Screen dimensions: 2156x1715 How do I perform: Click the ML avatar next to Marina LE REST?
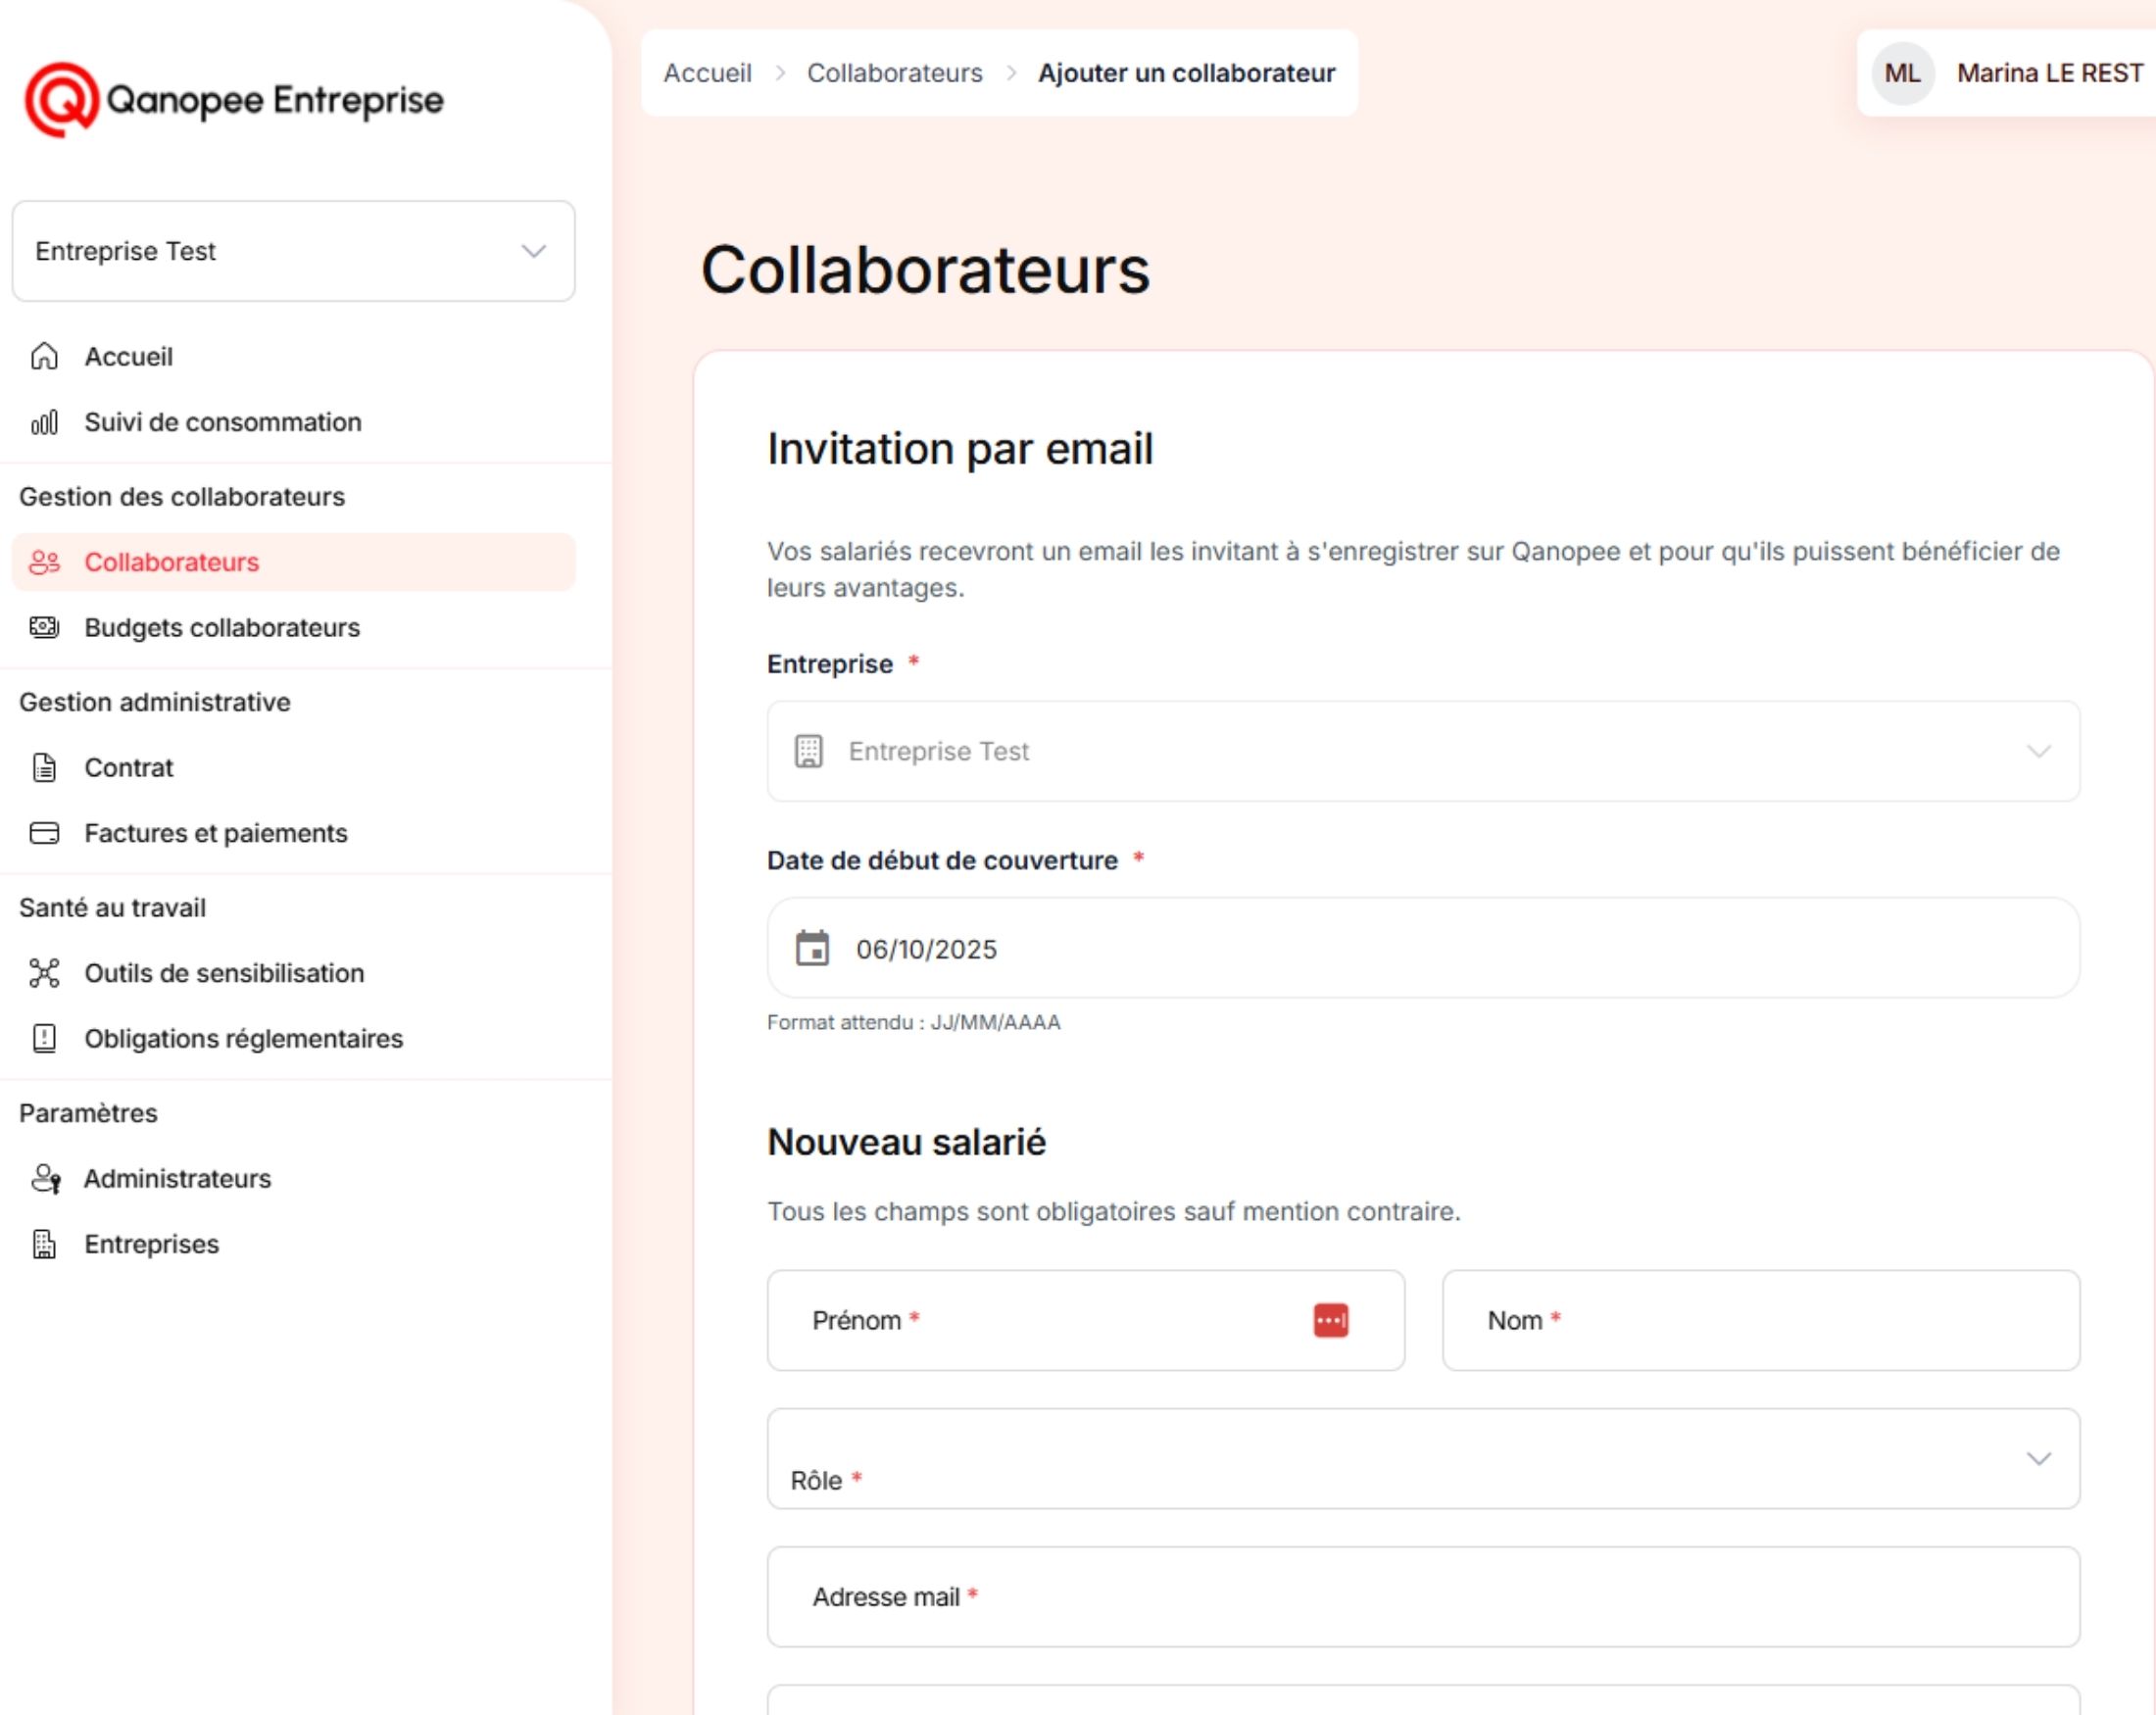click(1901, 73)
